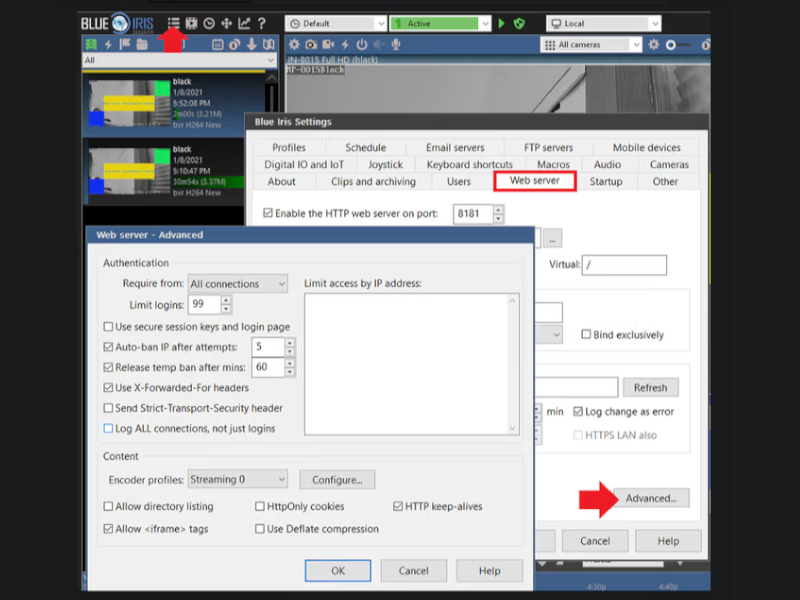800x600 pixels.
Task: Click the folder icon in clips toolbar
Action: pyautogui.click(x=142, y=44)
